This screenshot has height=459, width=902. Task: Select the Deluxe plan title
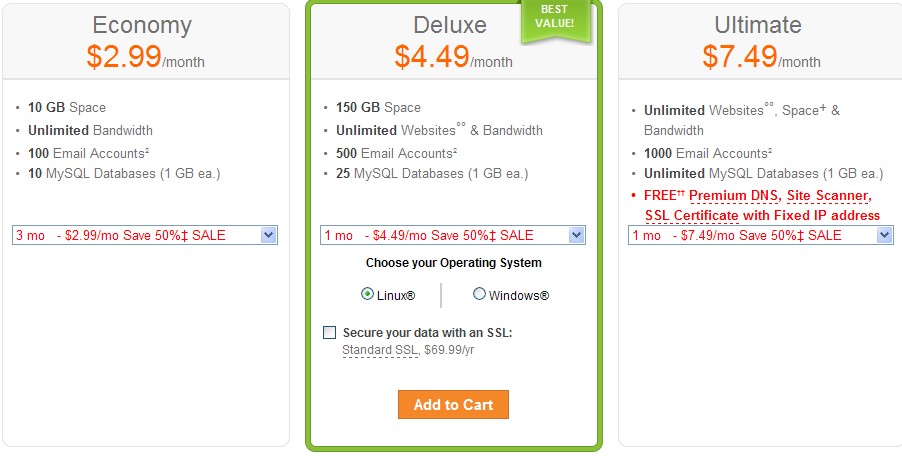click(x=450, y=25)
